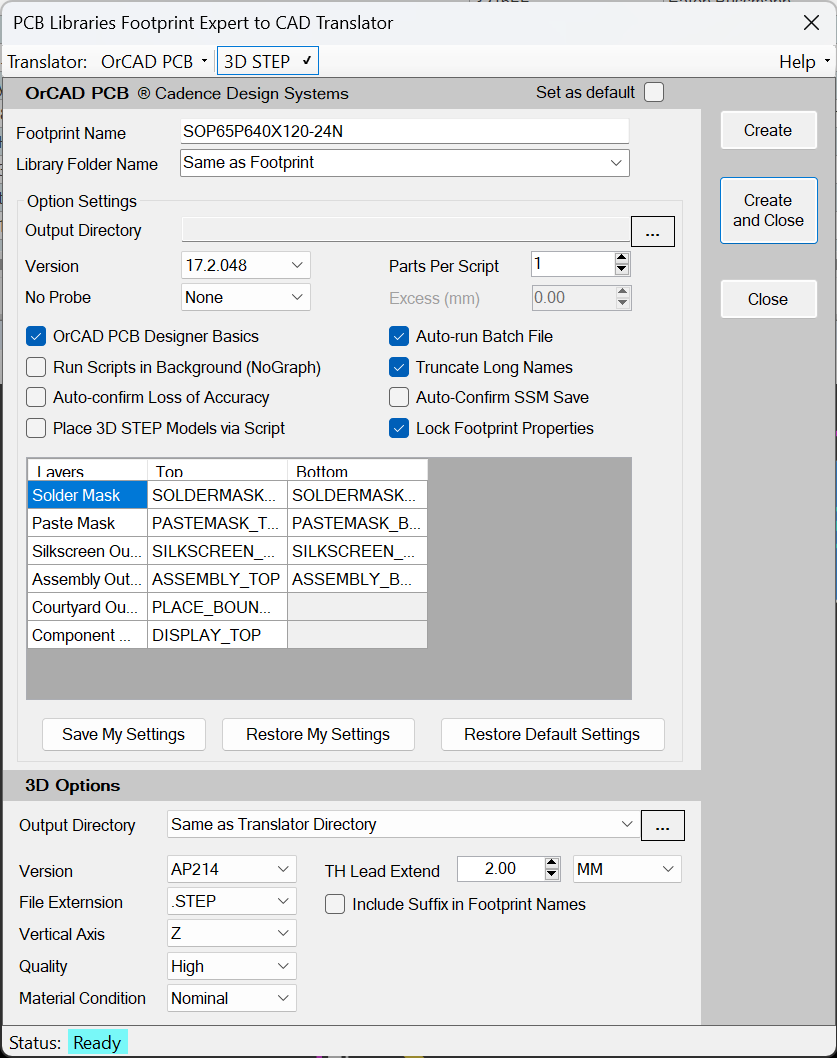
Task: Increase Parts Per Script with up arrow
Action: pos(622,258)
